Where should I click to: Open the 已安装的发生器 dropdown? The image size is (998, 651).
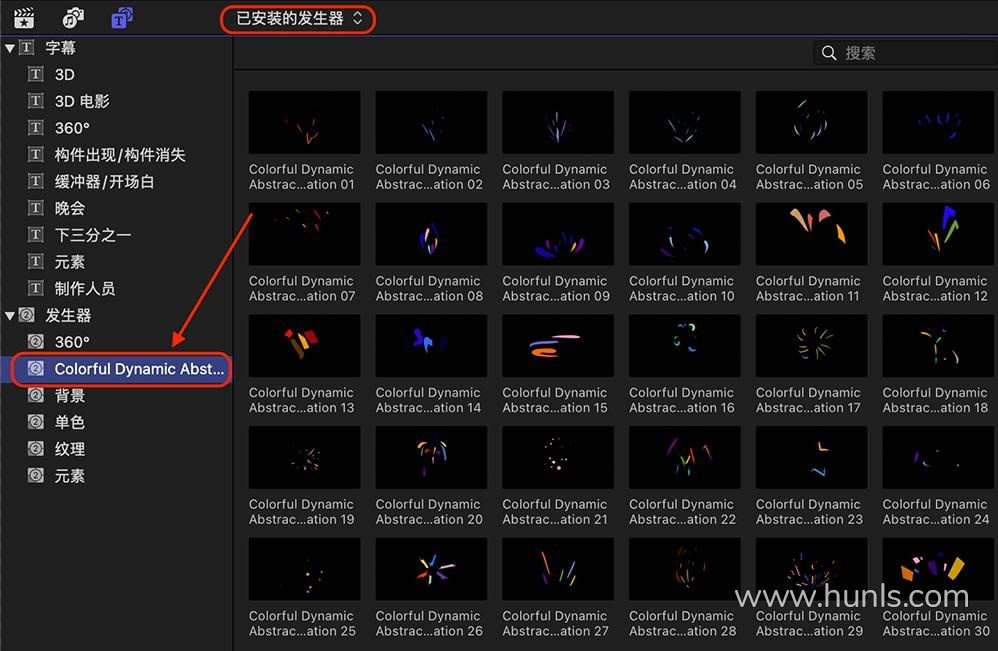click(298, 18)
